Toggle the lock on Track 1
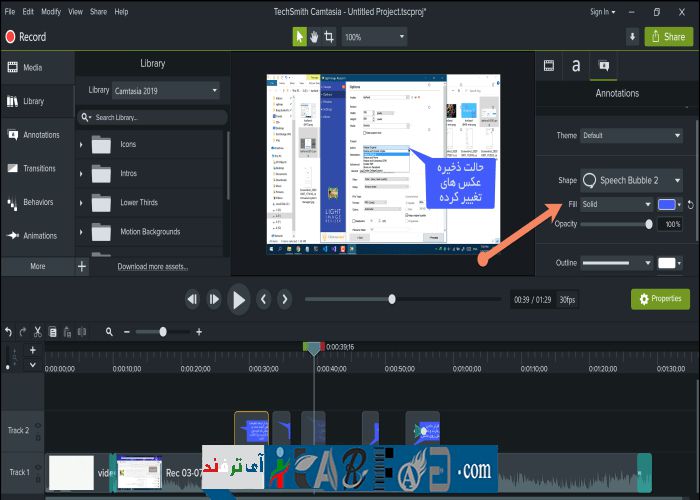Viewport: 700px width, 500px height. (x=39, y=478)
